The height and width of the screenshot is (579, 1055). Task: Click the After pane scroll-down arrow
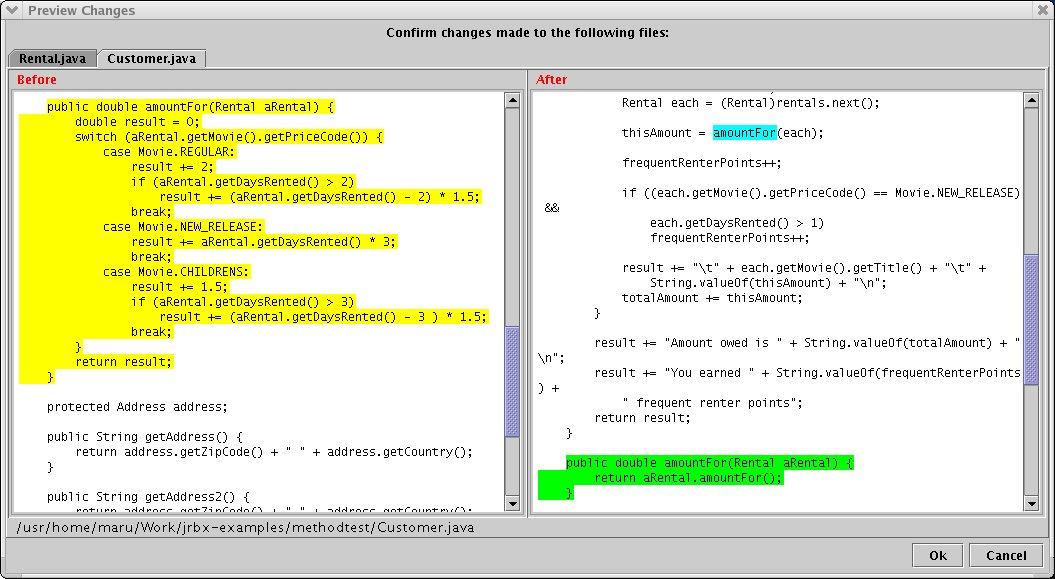click(x=1031, y=502)
